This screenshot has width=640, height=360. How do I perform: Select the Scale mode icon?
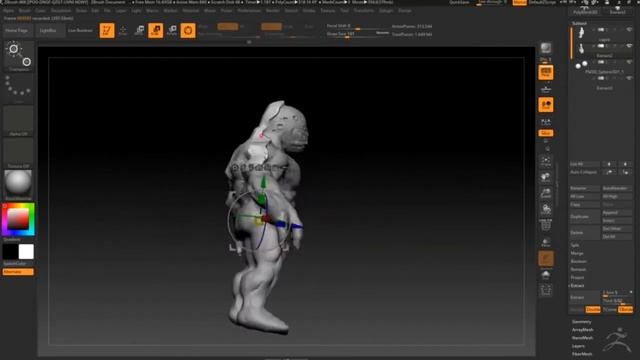pos(156,31)
